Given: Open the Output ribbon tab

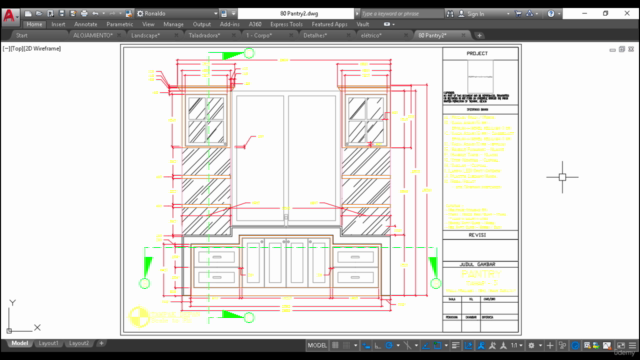Looking at the screenshot, I should [x=202, y=24].
